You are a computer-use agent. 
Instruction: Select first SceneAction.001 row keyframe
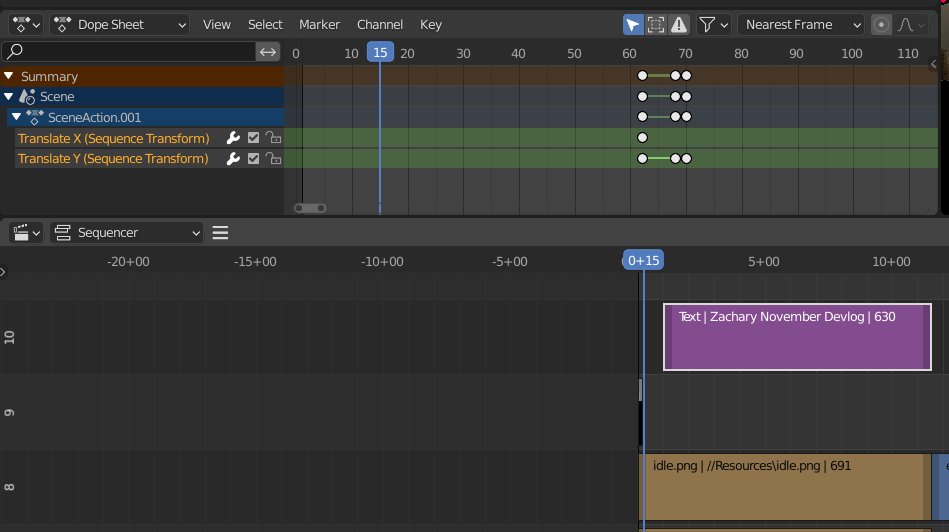pyautogui.click(x=642, y=117)
